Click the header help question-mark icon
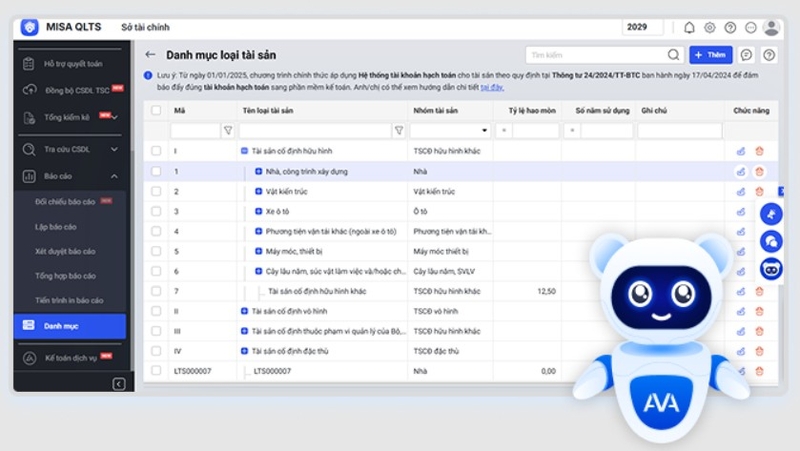The height and width of the screenshot is (451, 800). coord(730,28)
